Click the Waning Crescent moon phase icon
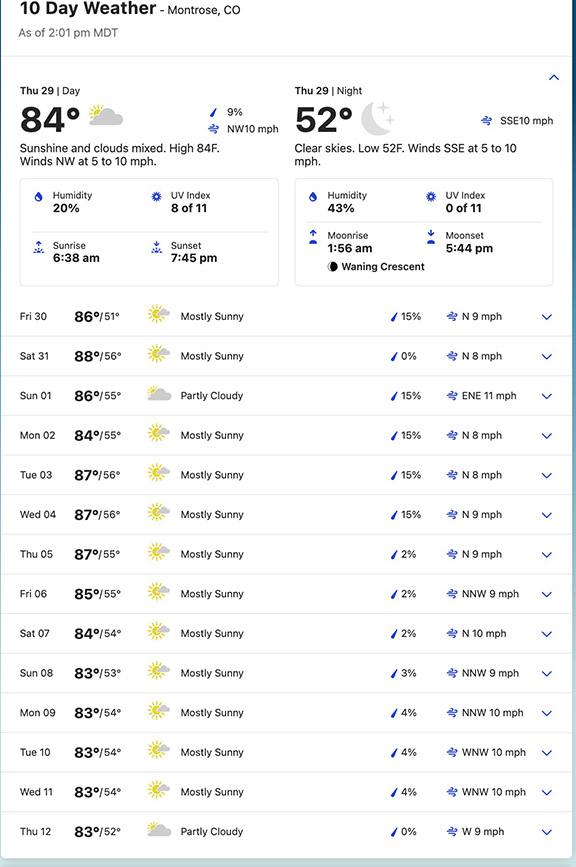Screen dimensions: 576x867 point(332,267)
